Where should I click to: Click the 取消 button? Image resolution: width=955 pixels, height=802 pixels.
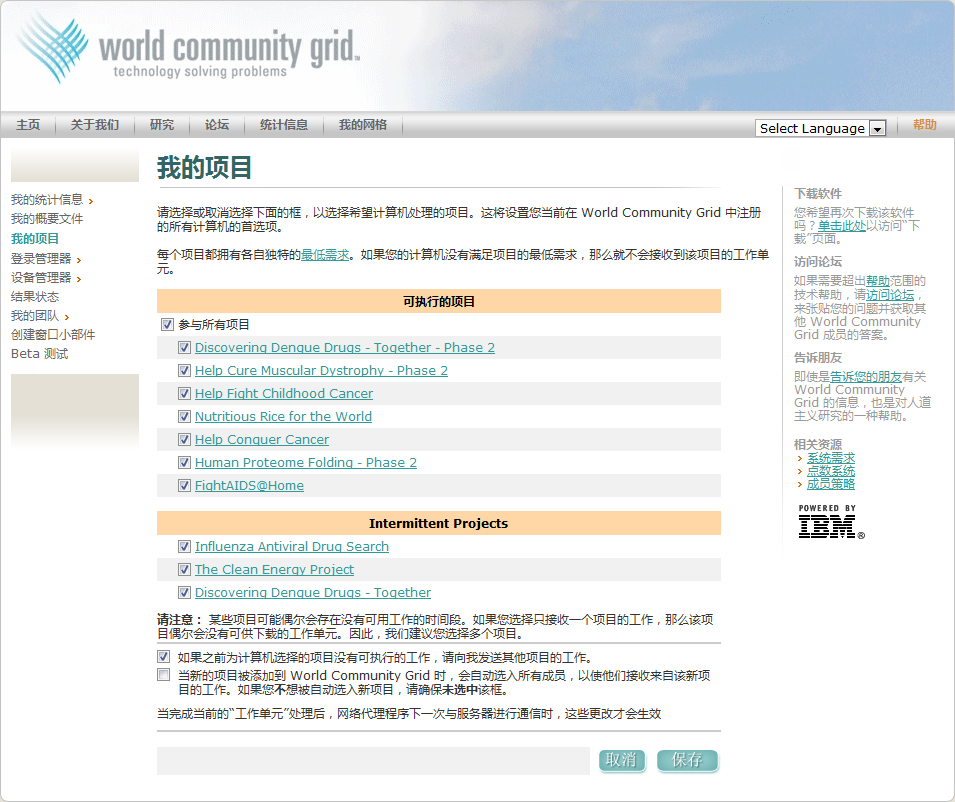pos(621,760)
